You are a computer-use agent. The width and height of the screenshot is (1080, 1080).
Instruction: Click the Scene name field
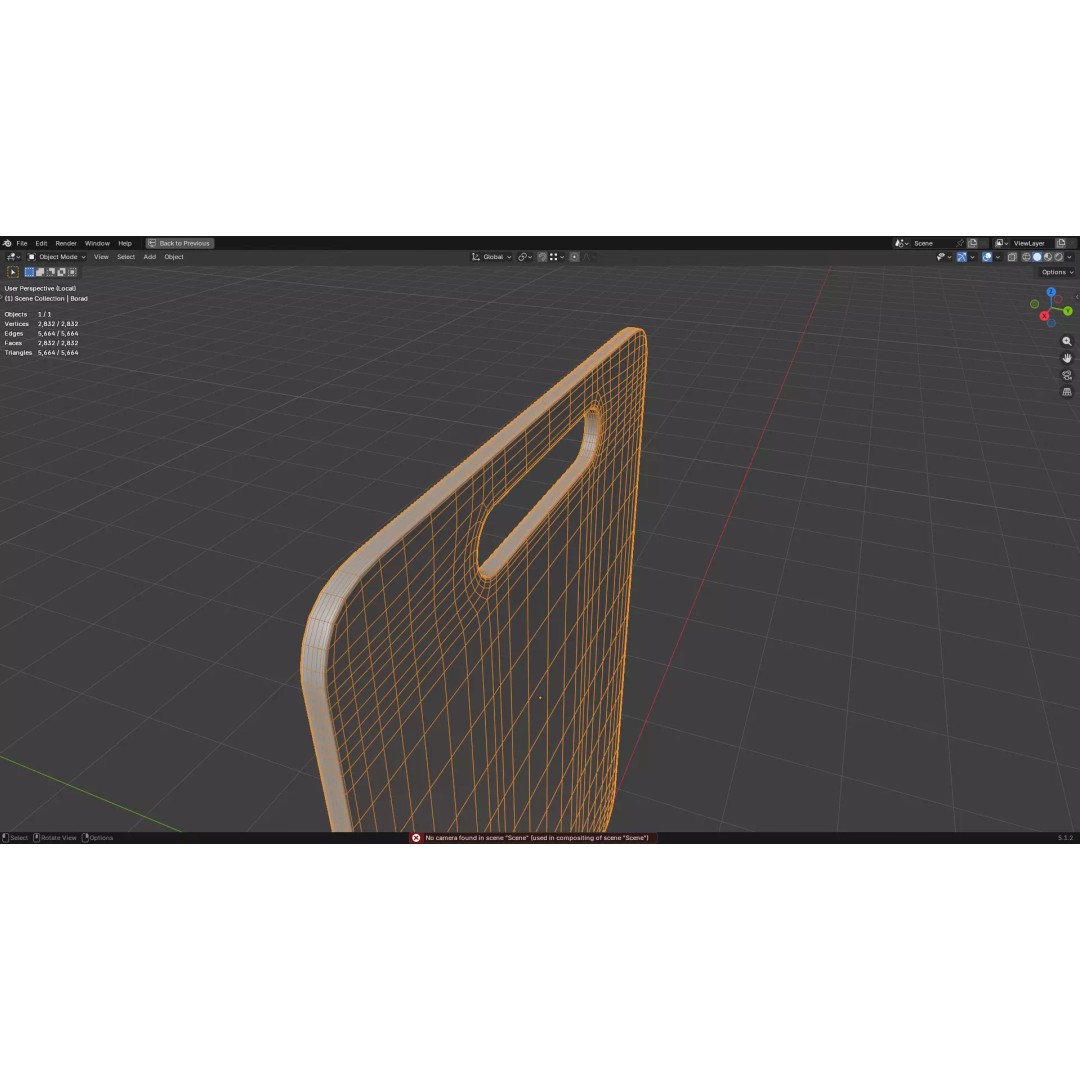[x=933, y=243]
